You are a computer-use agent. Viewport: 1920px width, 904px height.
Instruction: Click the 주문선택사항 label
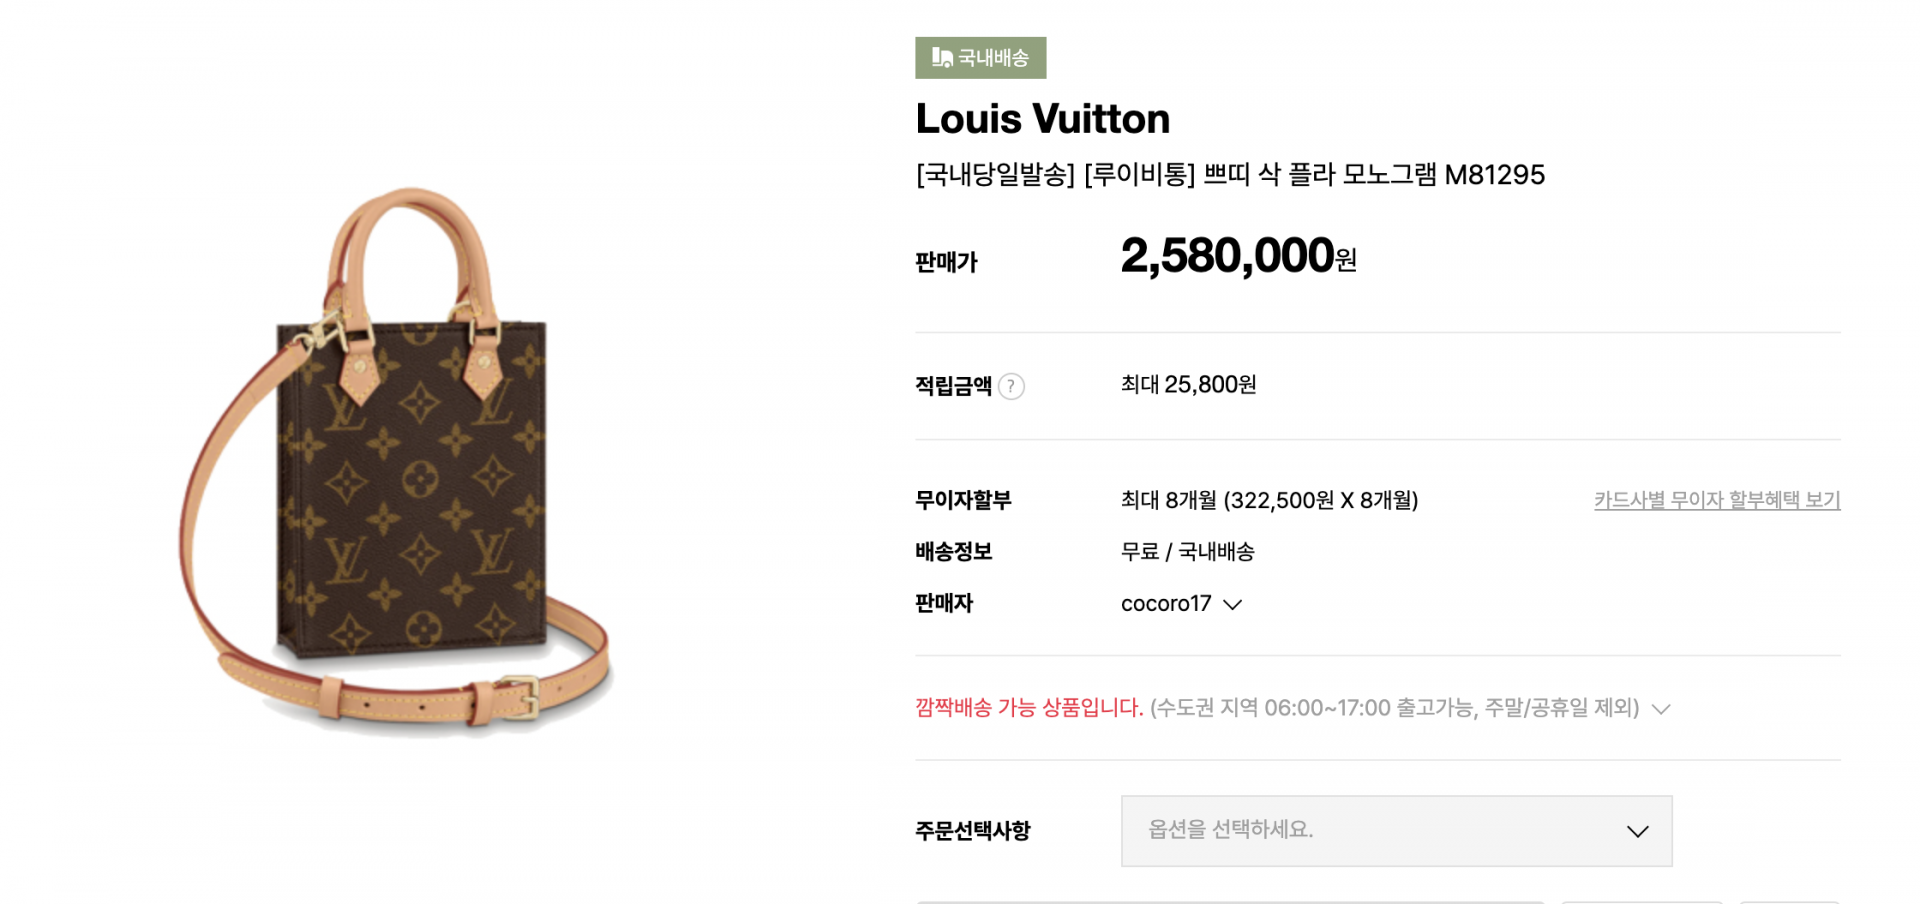click(972, 831)
